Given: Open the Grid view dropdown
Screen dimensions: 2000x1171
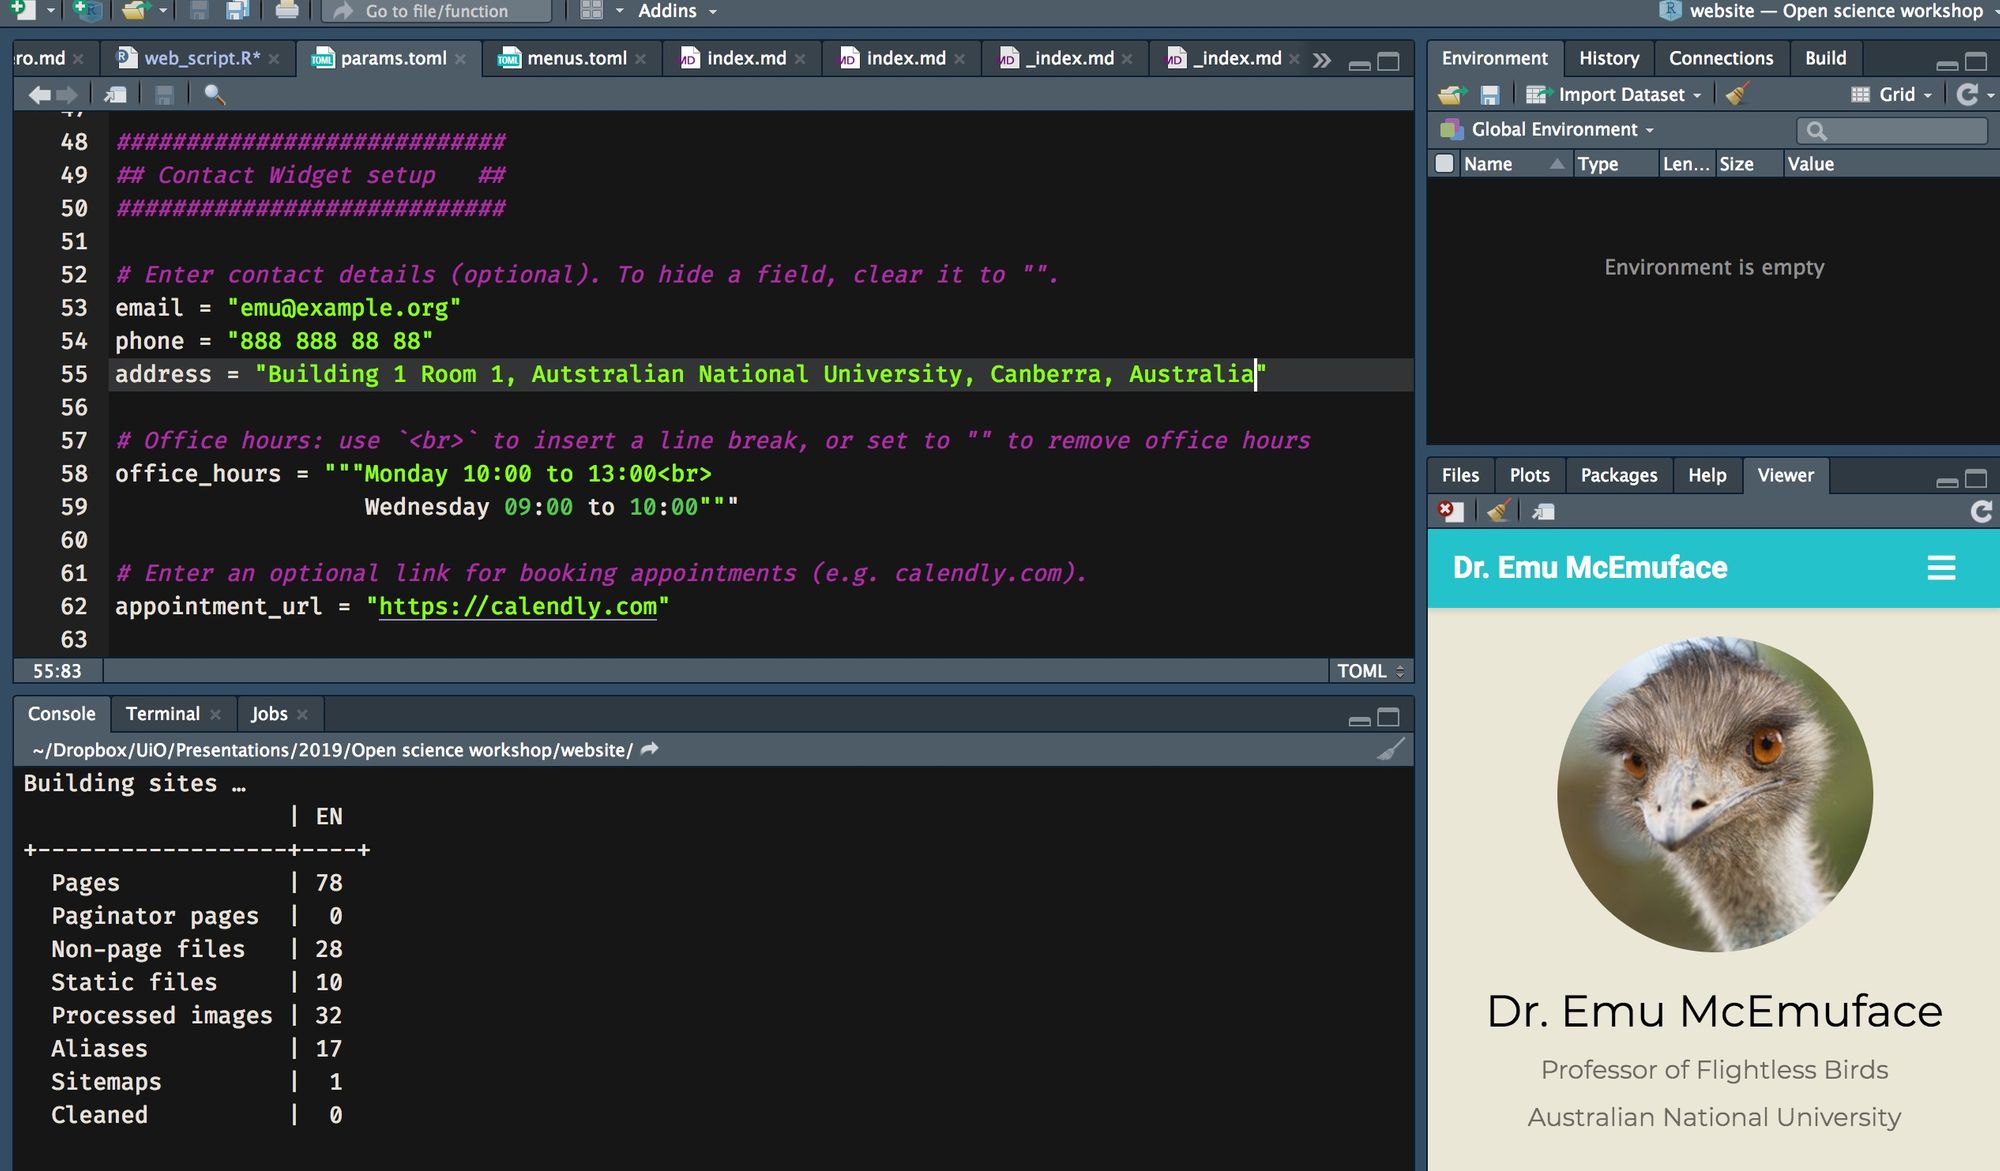Looking at the screenshot, I should pyautogui.click(x=1889, y=94).
